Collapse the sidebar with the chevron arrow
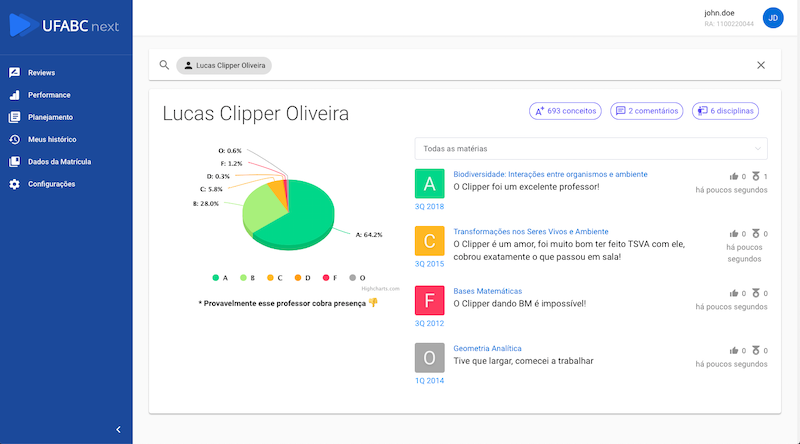 coord(118,430)
